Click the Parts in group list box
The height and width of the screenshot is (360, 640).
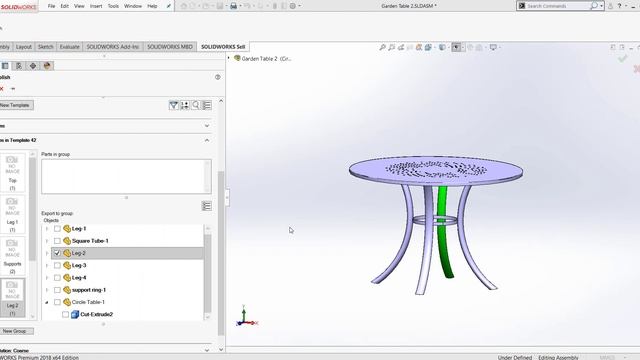pyautogui.click(x=126, y=176)
